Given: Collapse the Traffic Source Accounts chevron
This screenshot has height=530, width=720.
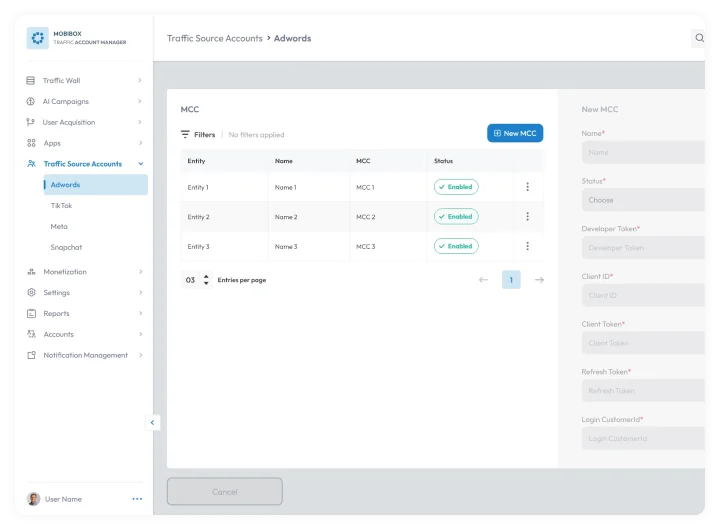Looking at the screenshot, I should pyautogui.click(x=141, y=164).
